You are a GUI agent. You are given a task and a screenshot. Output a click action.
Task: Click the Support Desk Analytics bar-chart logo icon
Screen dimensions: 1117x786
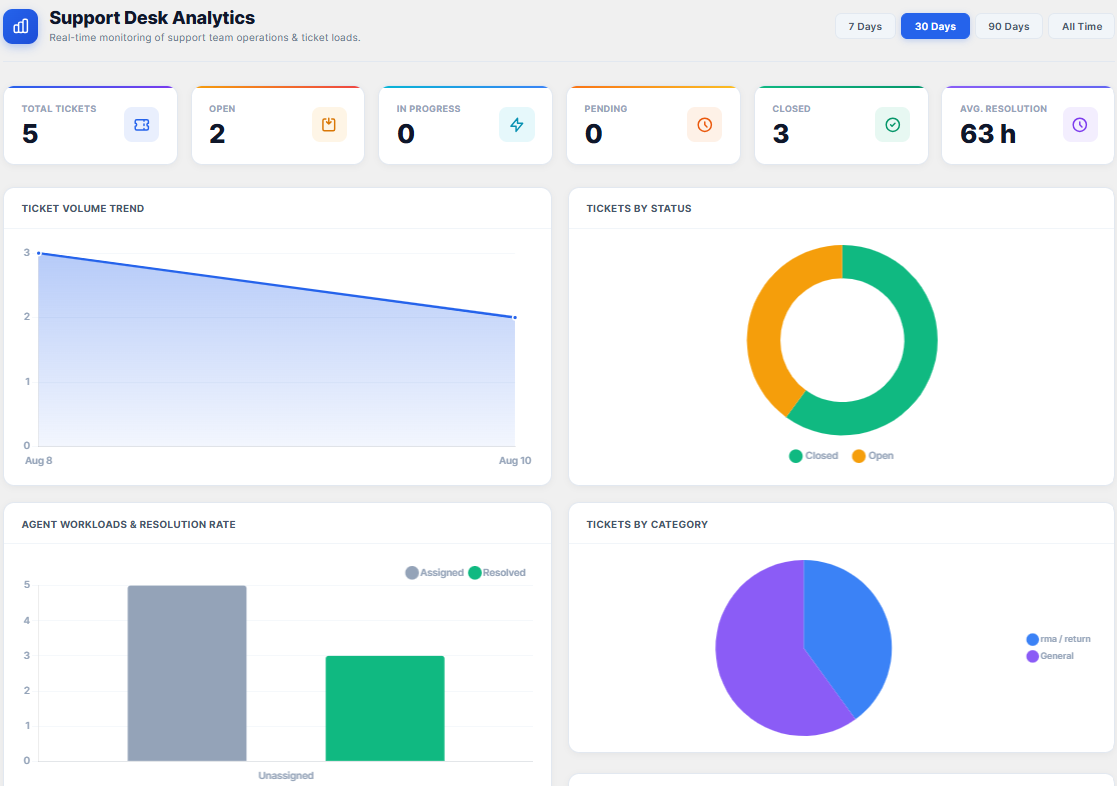[21, 26]
